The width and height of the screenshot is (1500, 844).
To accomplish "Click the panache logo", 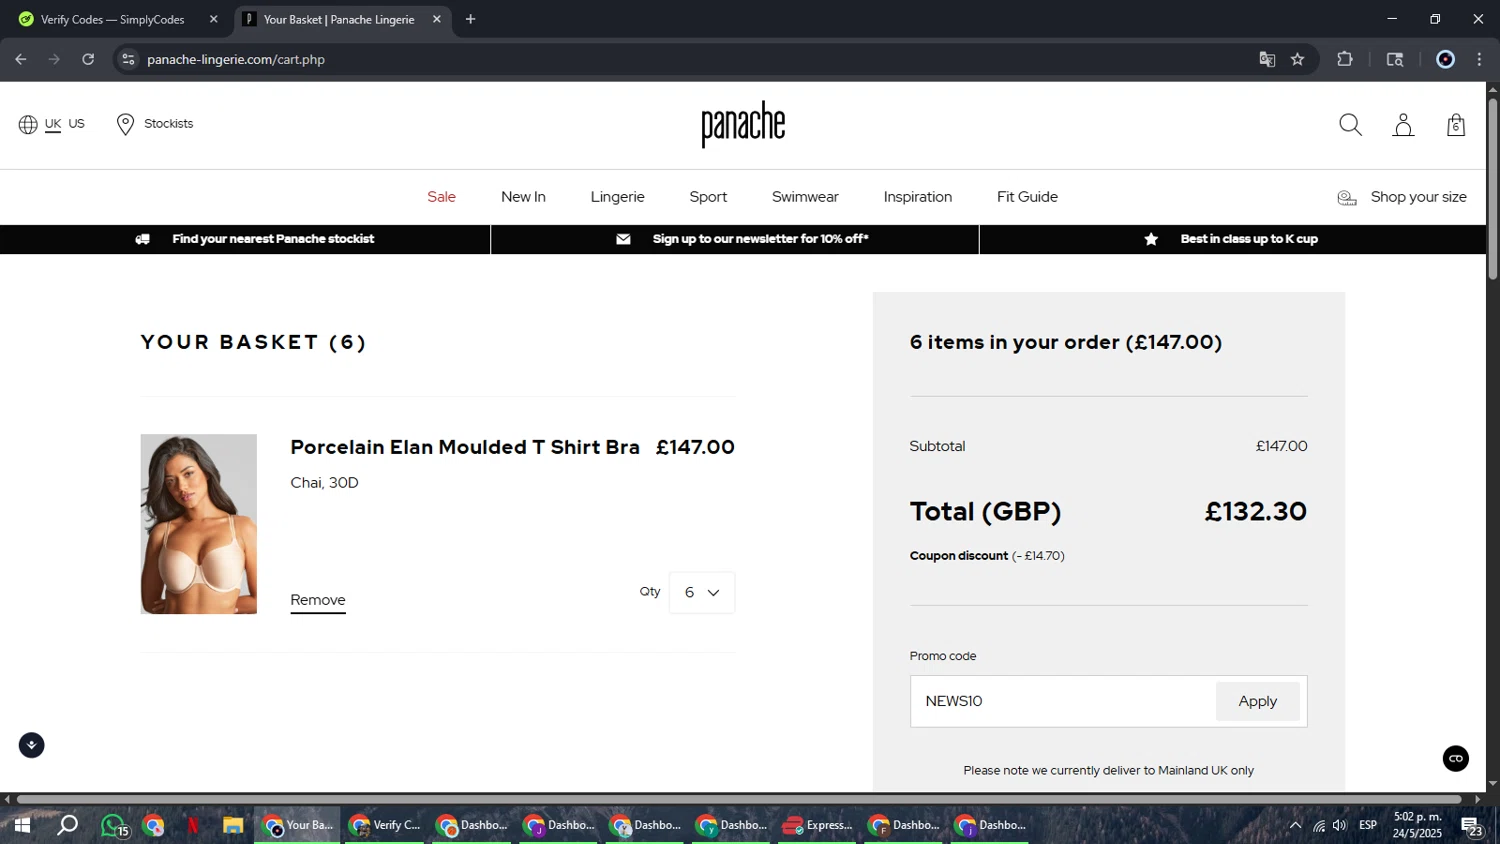I will (x=743, y=124).
